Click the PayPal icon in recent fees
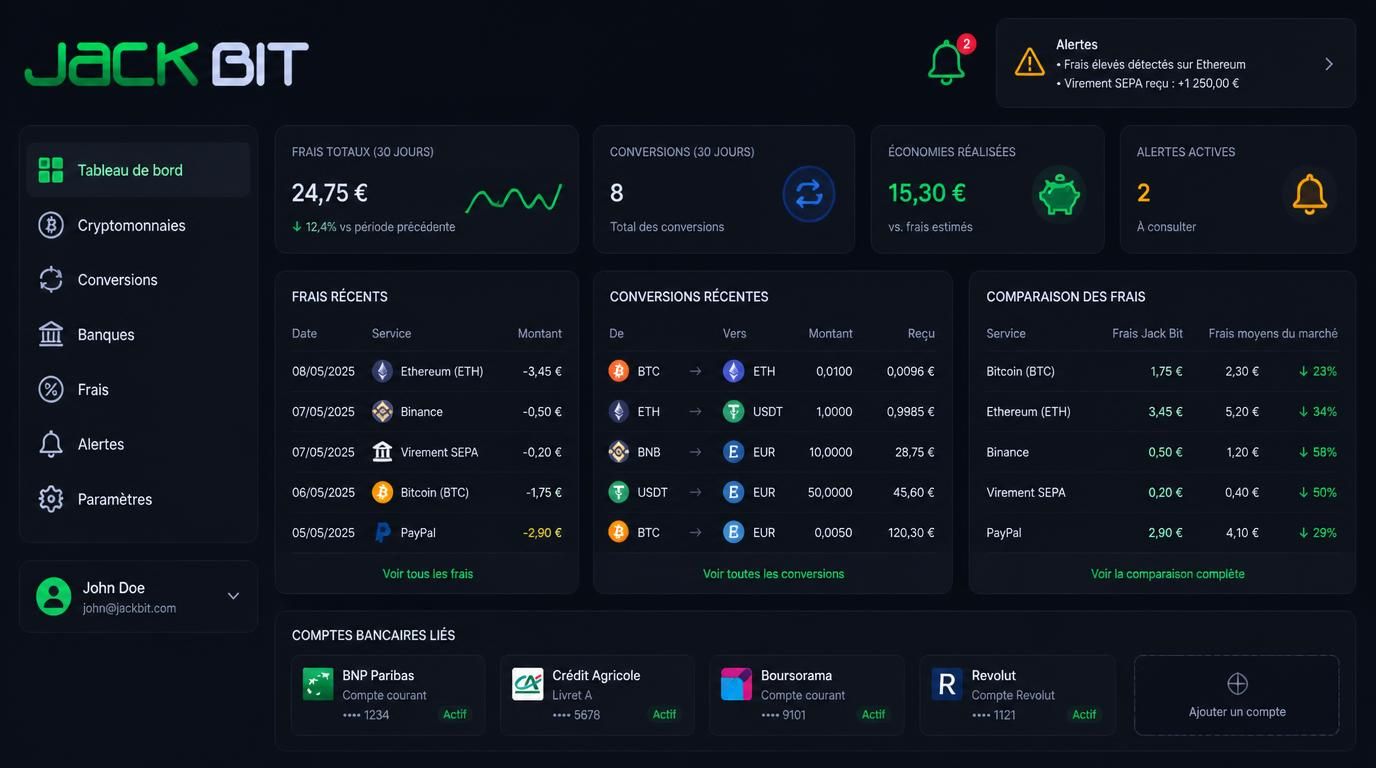1376x768 pixels. [382, 532]
